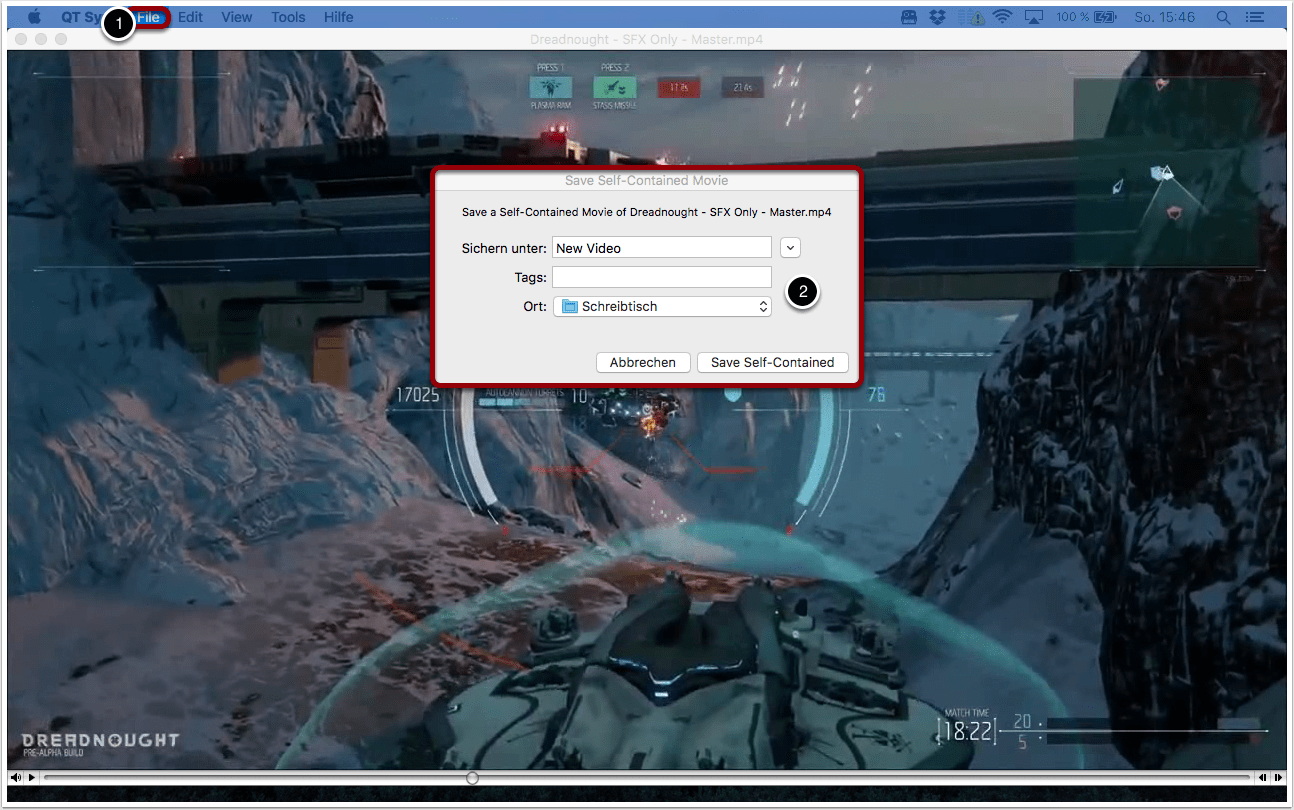Open the File menu

pos(149,17)
